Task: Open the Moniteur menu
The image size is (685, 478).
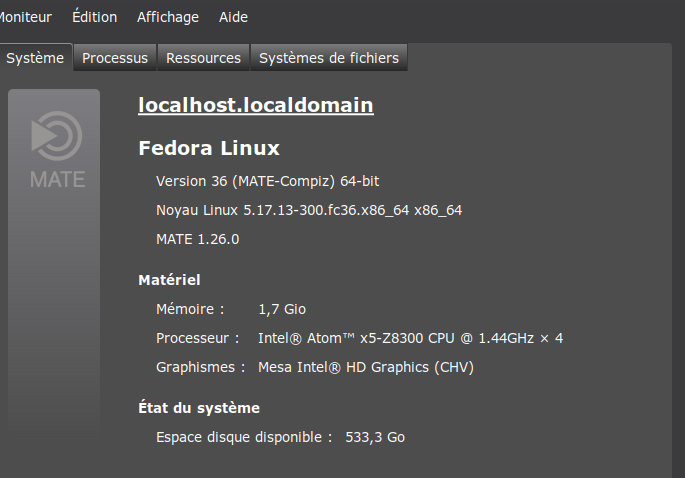Action: tap(25, 17)
